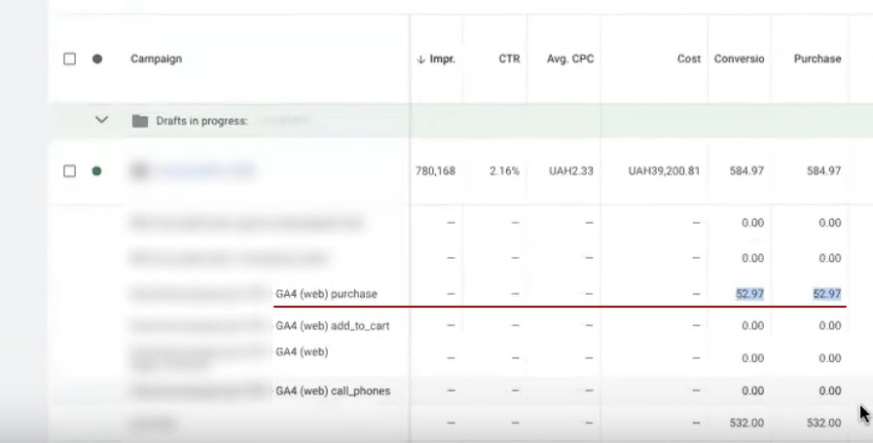This screenshot has height=443, width=873.
Task: Tick the select-all checkbox in table header
Action: [70, 59]
